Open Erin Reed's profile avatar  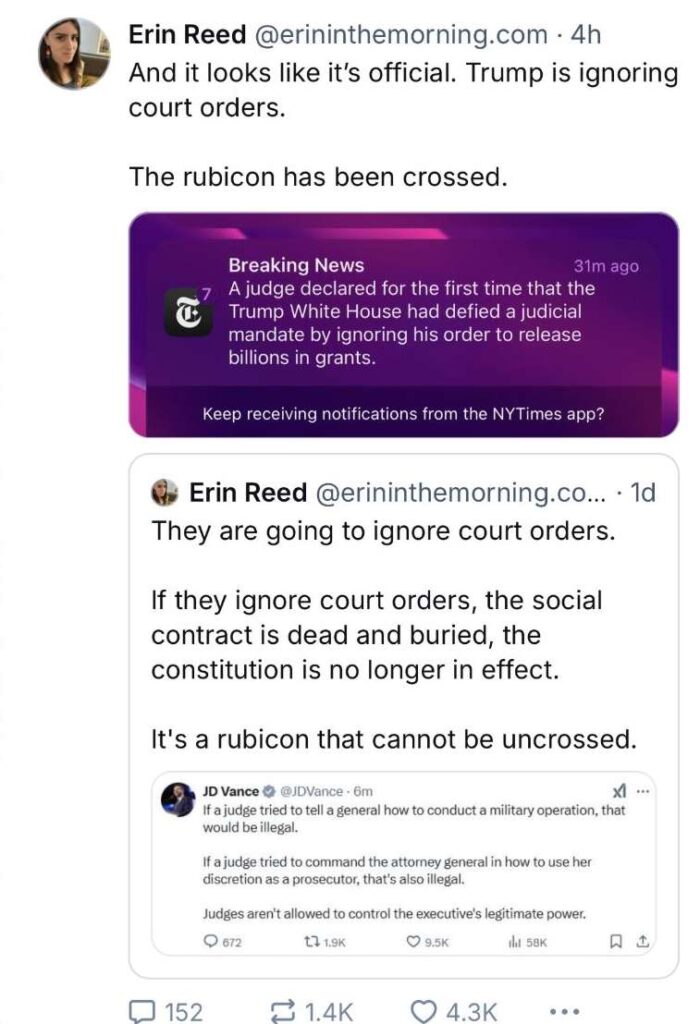[x=73, y=54]
